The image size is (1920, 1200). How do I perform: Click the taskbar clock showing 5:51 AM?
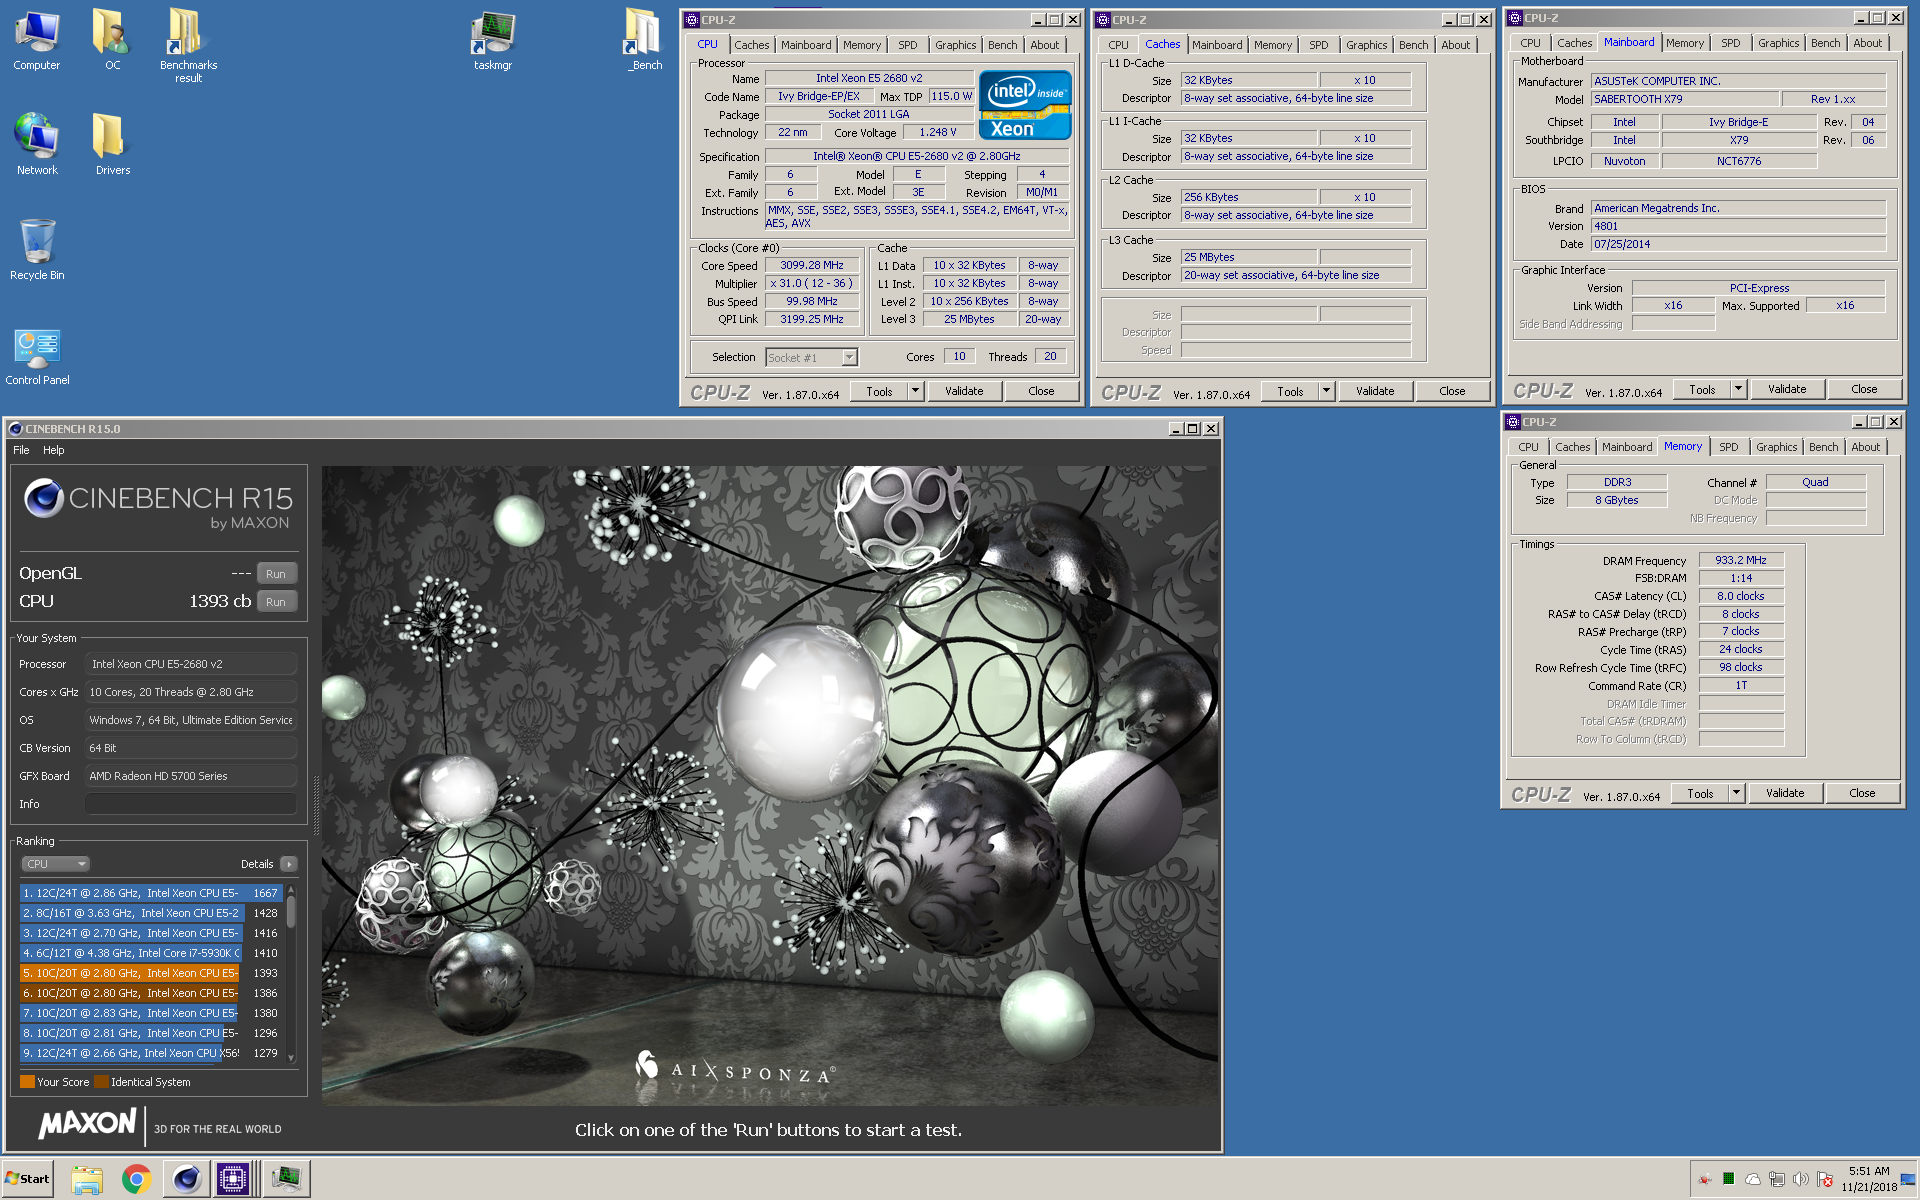click(x=1868, y=1179)
